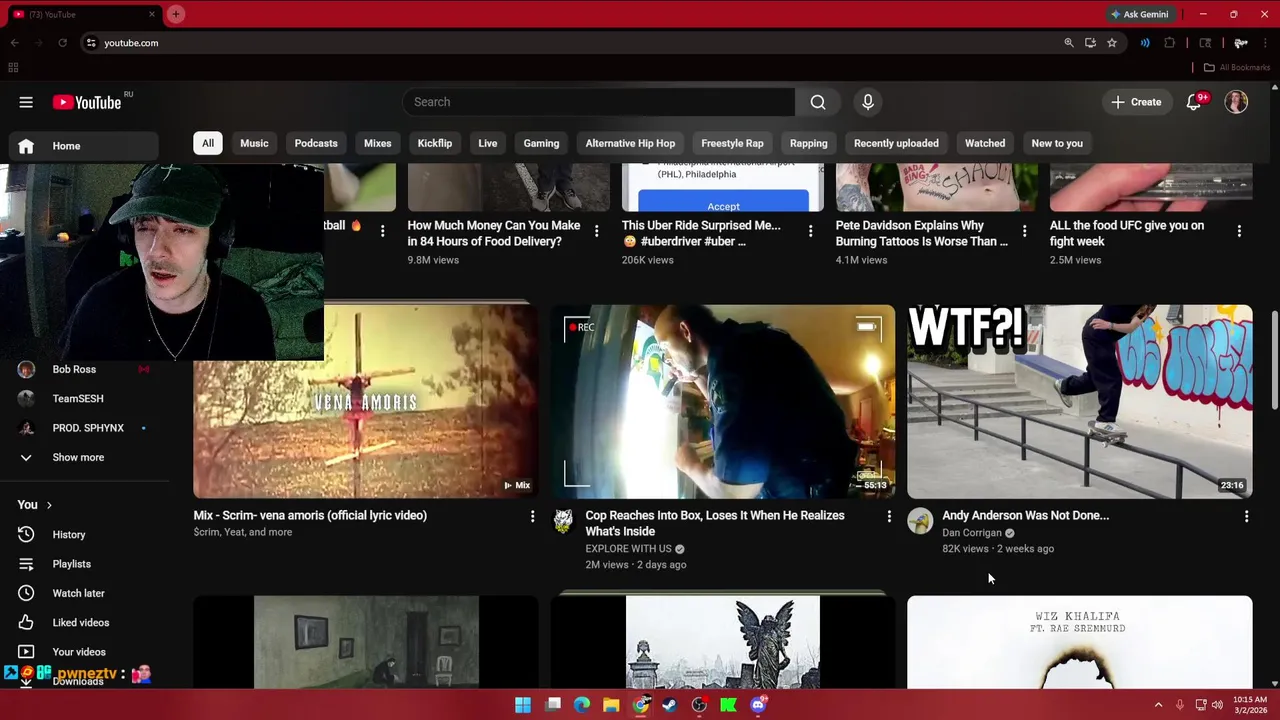The image size is (1280, 720).
Task: Select the All filter chip
Action: (208, 143)
